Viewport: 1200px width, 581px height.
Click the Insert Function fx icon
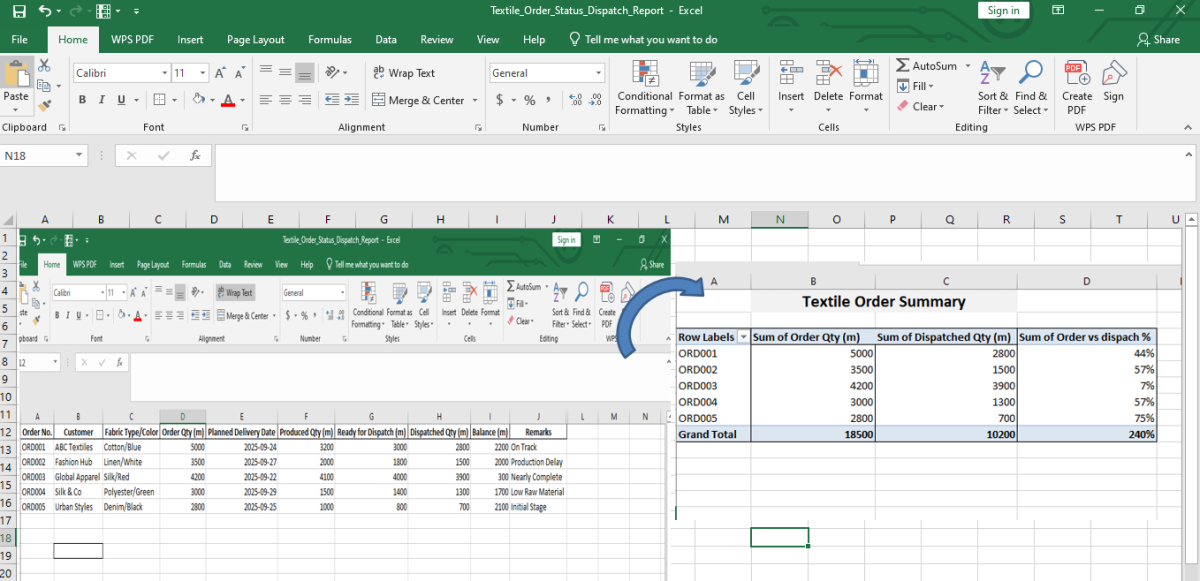click(196, 156)
